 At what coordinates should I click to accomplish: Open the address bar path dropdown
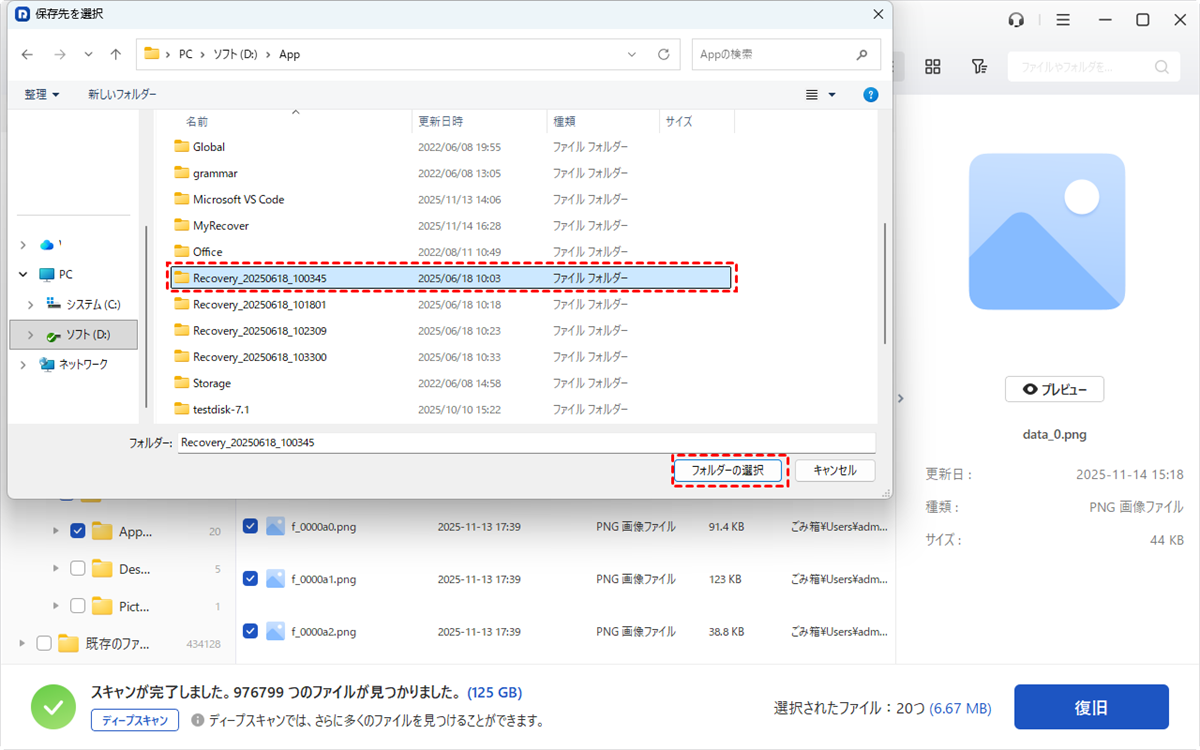632,54
